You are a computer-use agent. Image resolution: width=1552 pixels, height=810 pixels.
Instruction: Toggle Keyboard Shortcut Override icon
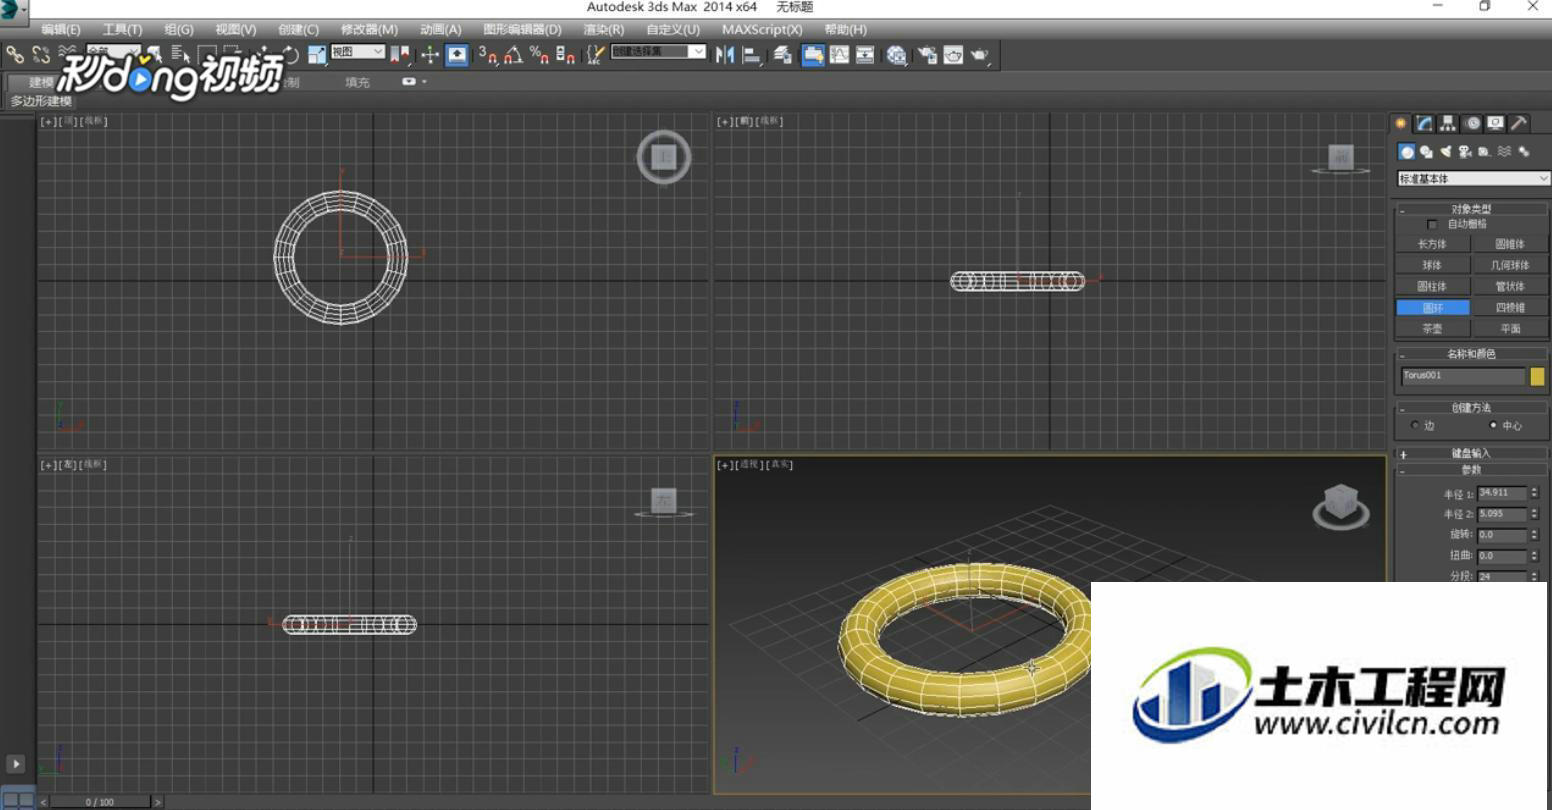457,55
